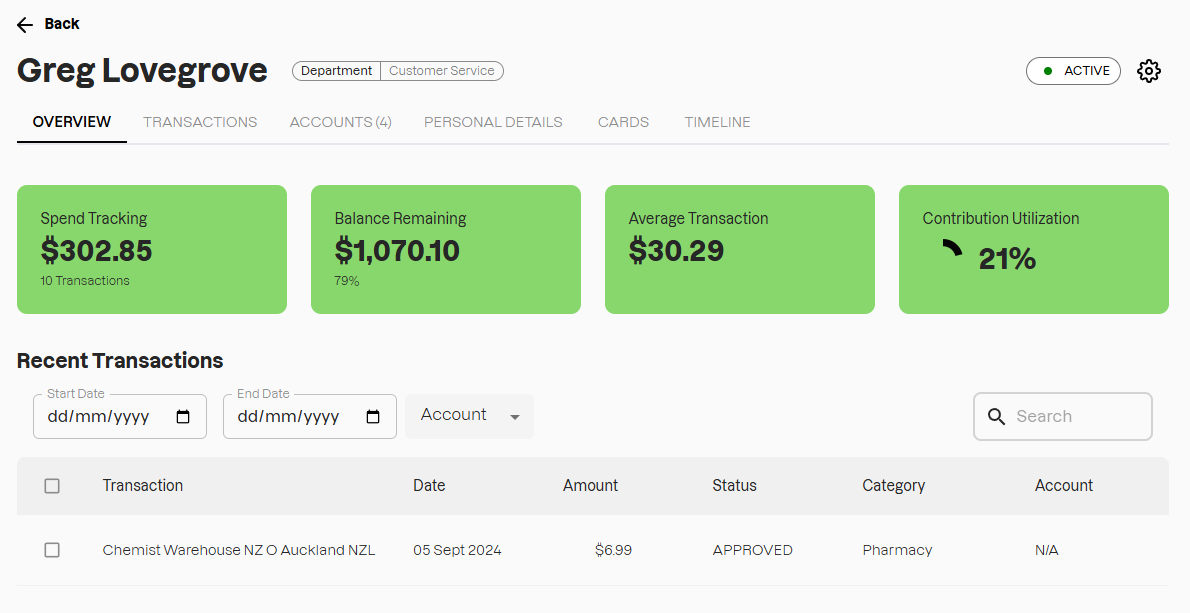The image size is (1190, 613).
Task: Click the Customer Service department tag
Action: [441, 71]
